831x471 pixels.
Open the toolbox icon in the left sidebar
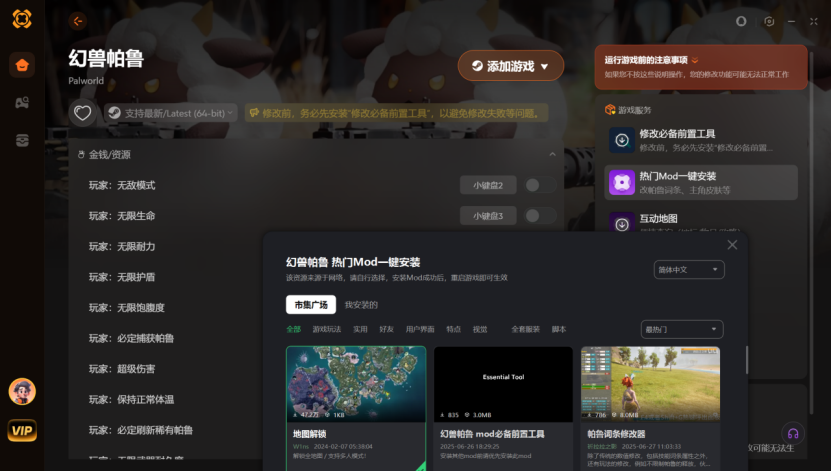22,140
